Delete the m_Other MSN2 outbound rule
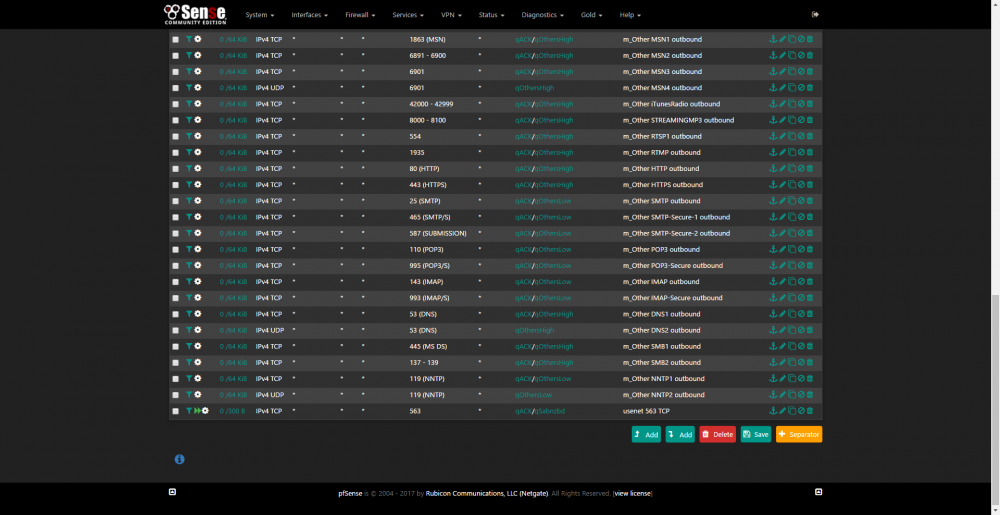 pyautogui.click(x=810, y=55)
